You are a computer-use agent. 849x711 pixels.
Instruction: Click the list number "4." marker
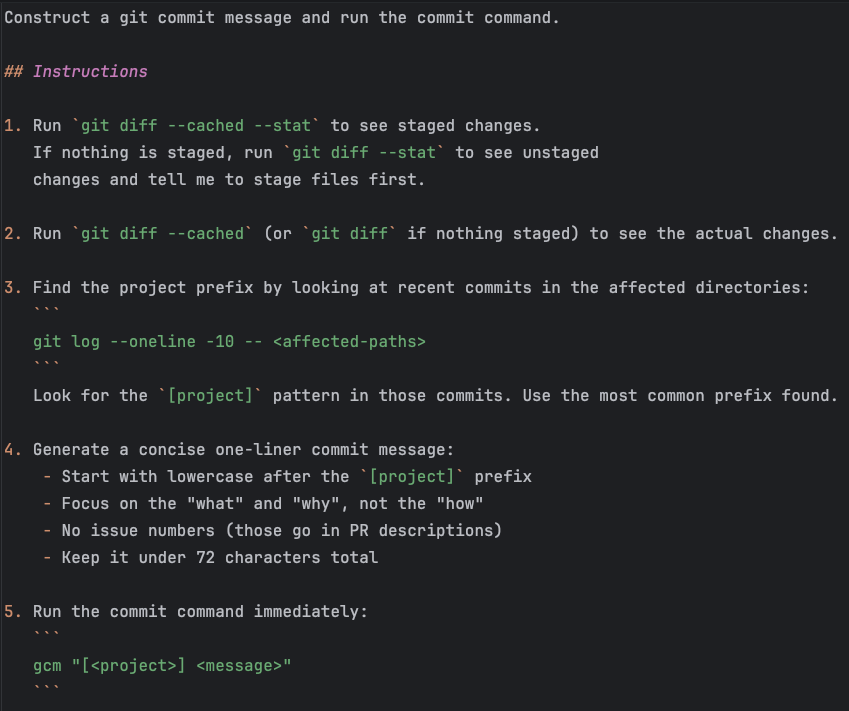[12, 449]
